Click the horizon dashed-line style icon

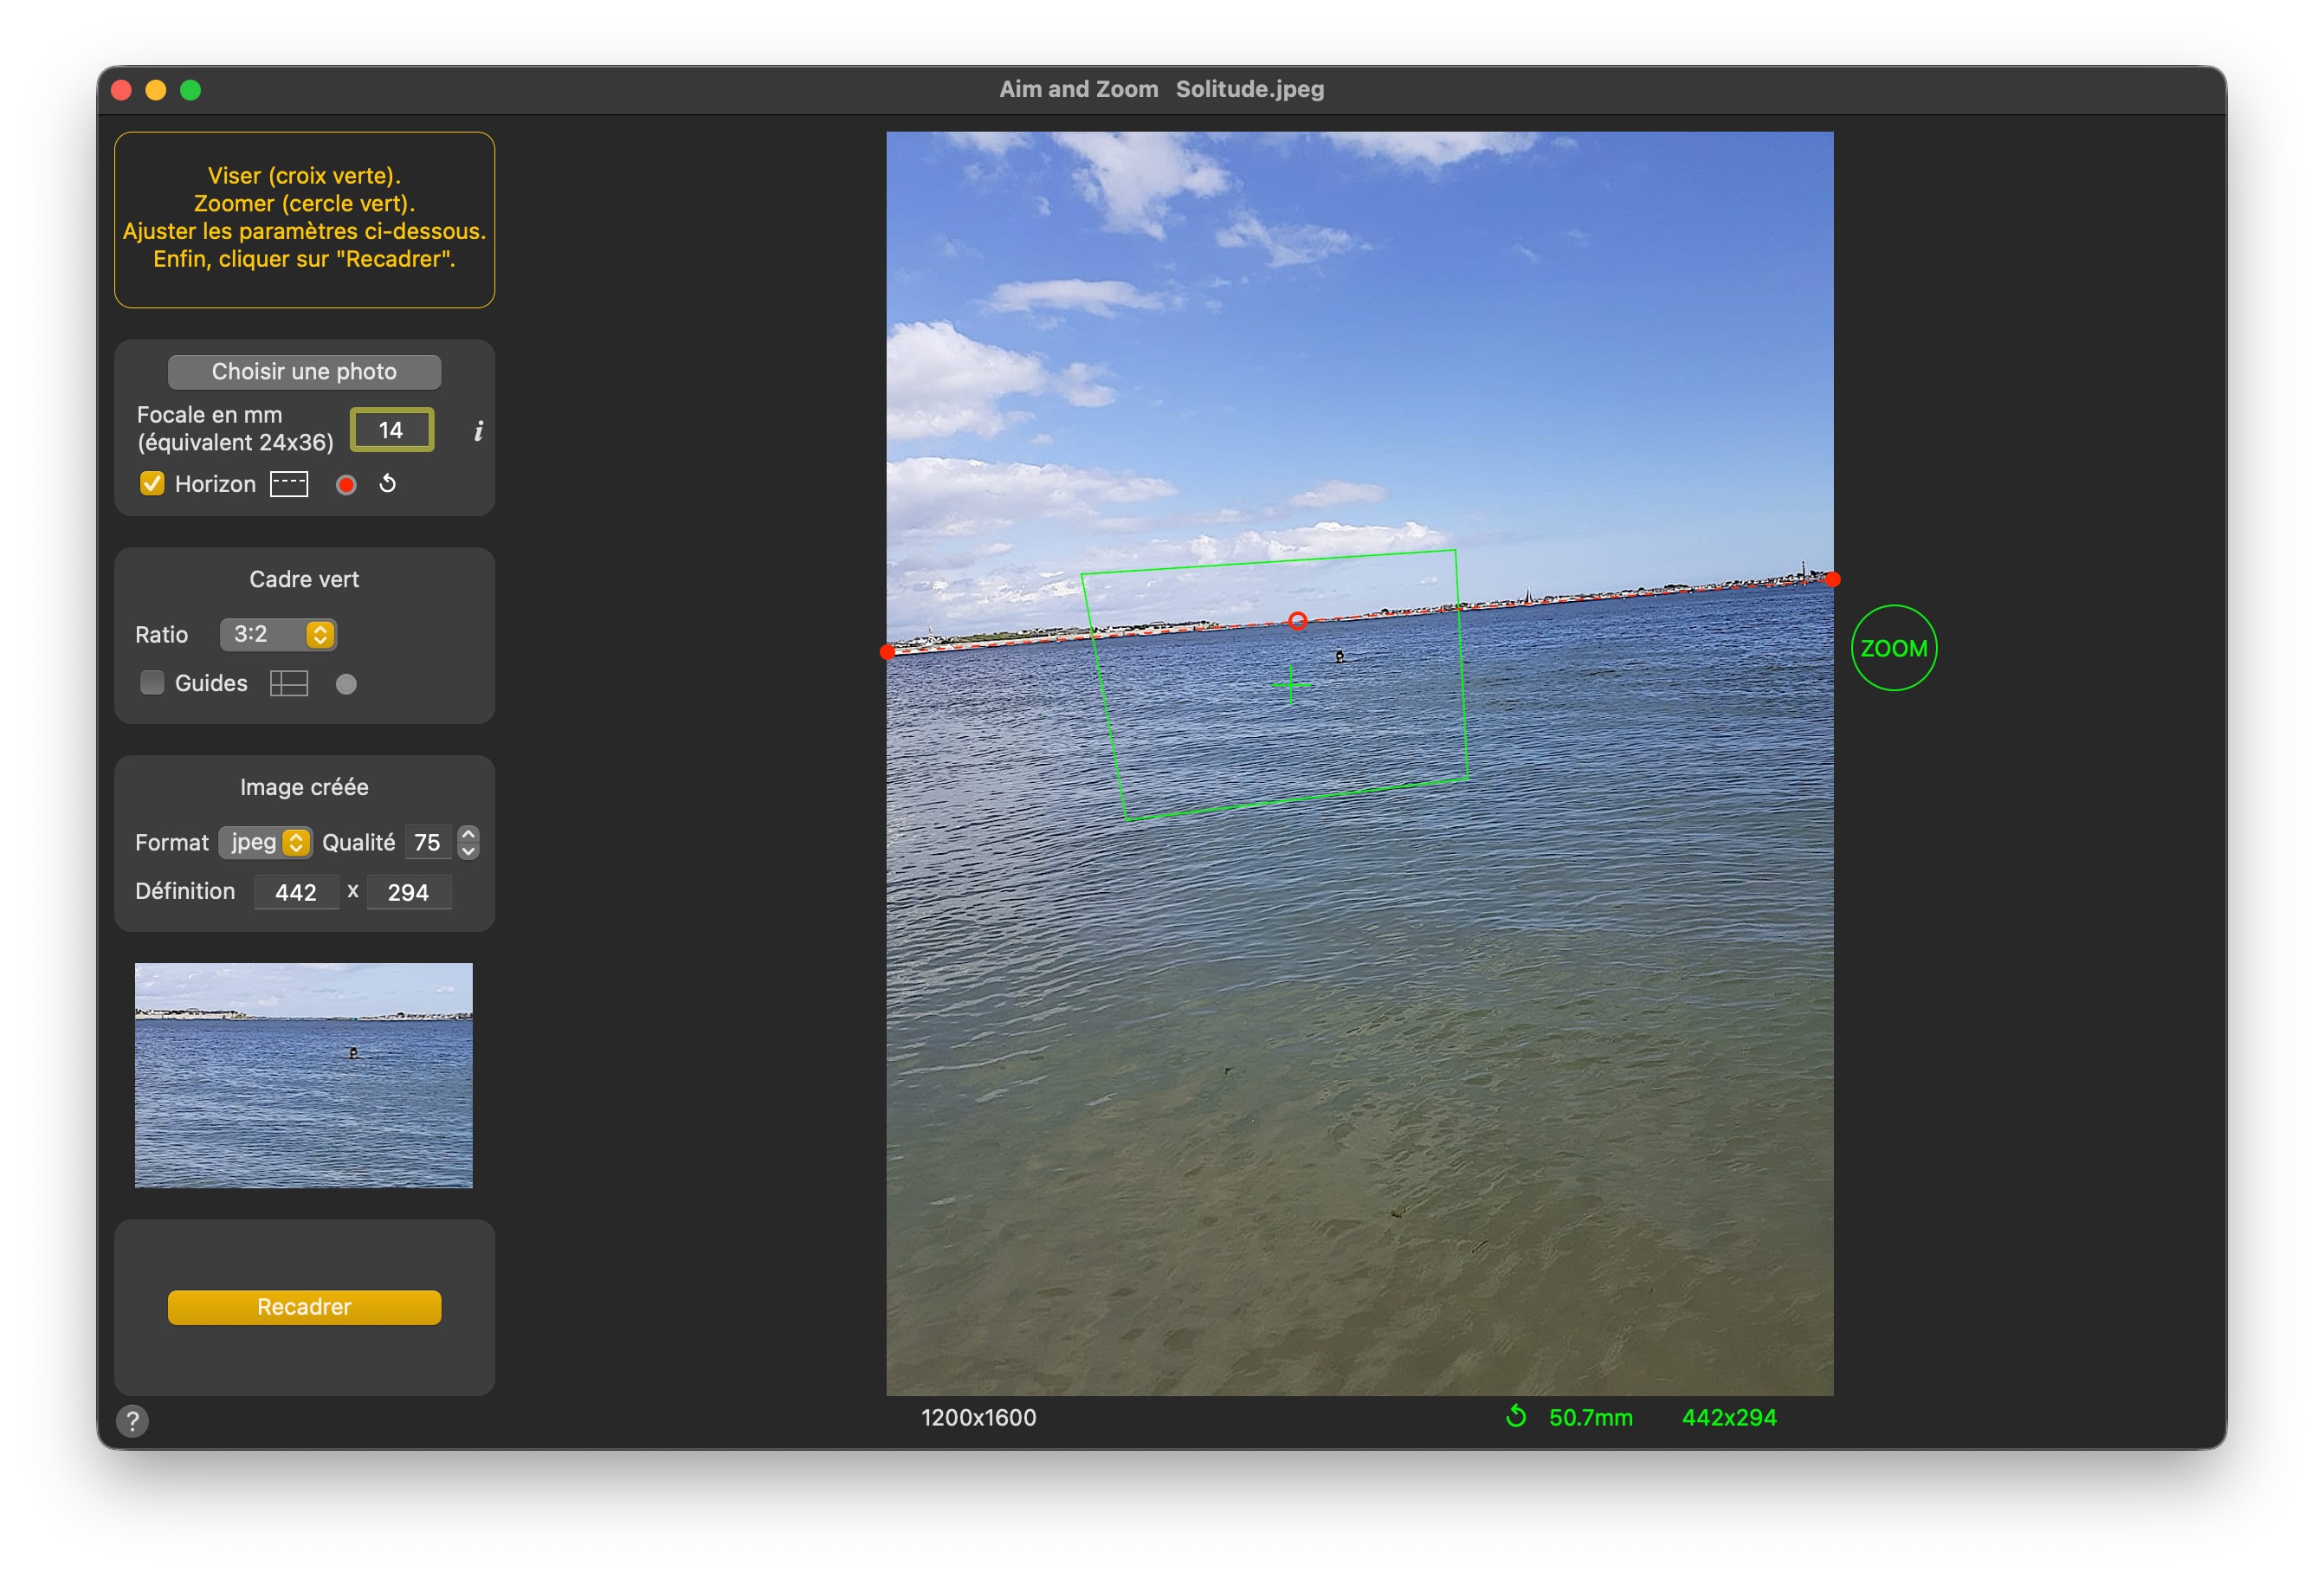pyautogui.click(x=289, y=484)
